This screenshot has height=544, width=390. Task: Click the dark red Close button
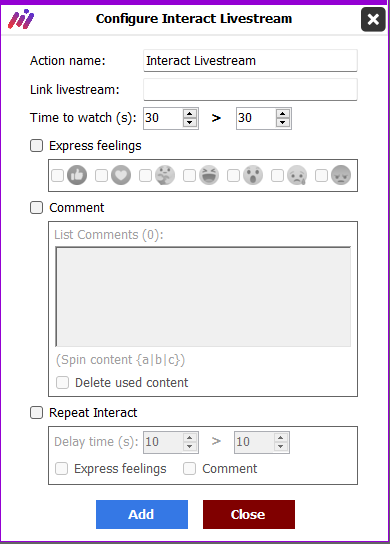point(249,515)
